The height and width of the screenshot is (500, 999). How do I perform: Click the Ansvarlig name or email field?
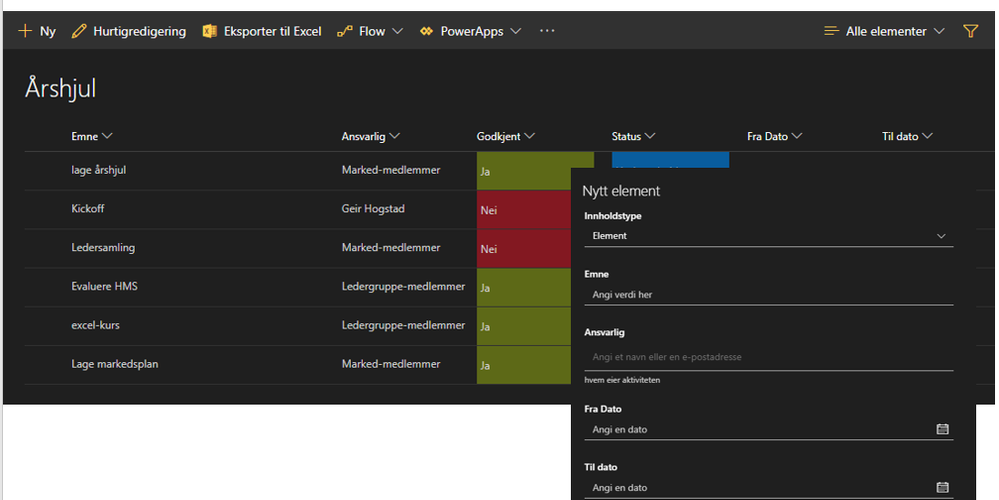768,357
